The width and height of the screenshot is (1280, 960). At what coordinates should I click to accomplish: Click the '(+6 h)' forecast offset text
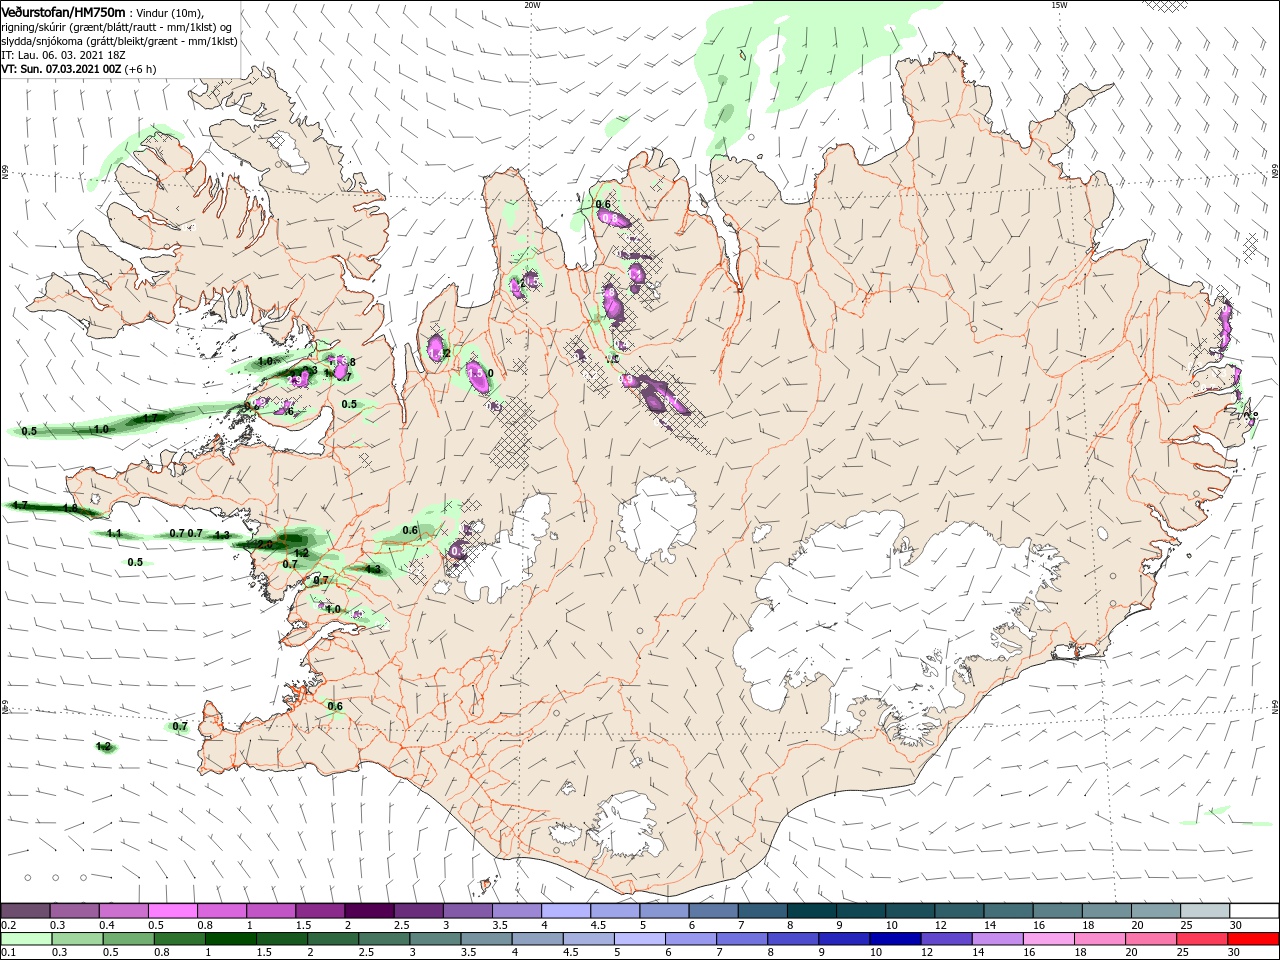pos(140,69)
